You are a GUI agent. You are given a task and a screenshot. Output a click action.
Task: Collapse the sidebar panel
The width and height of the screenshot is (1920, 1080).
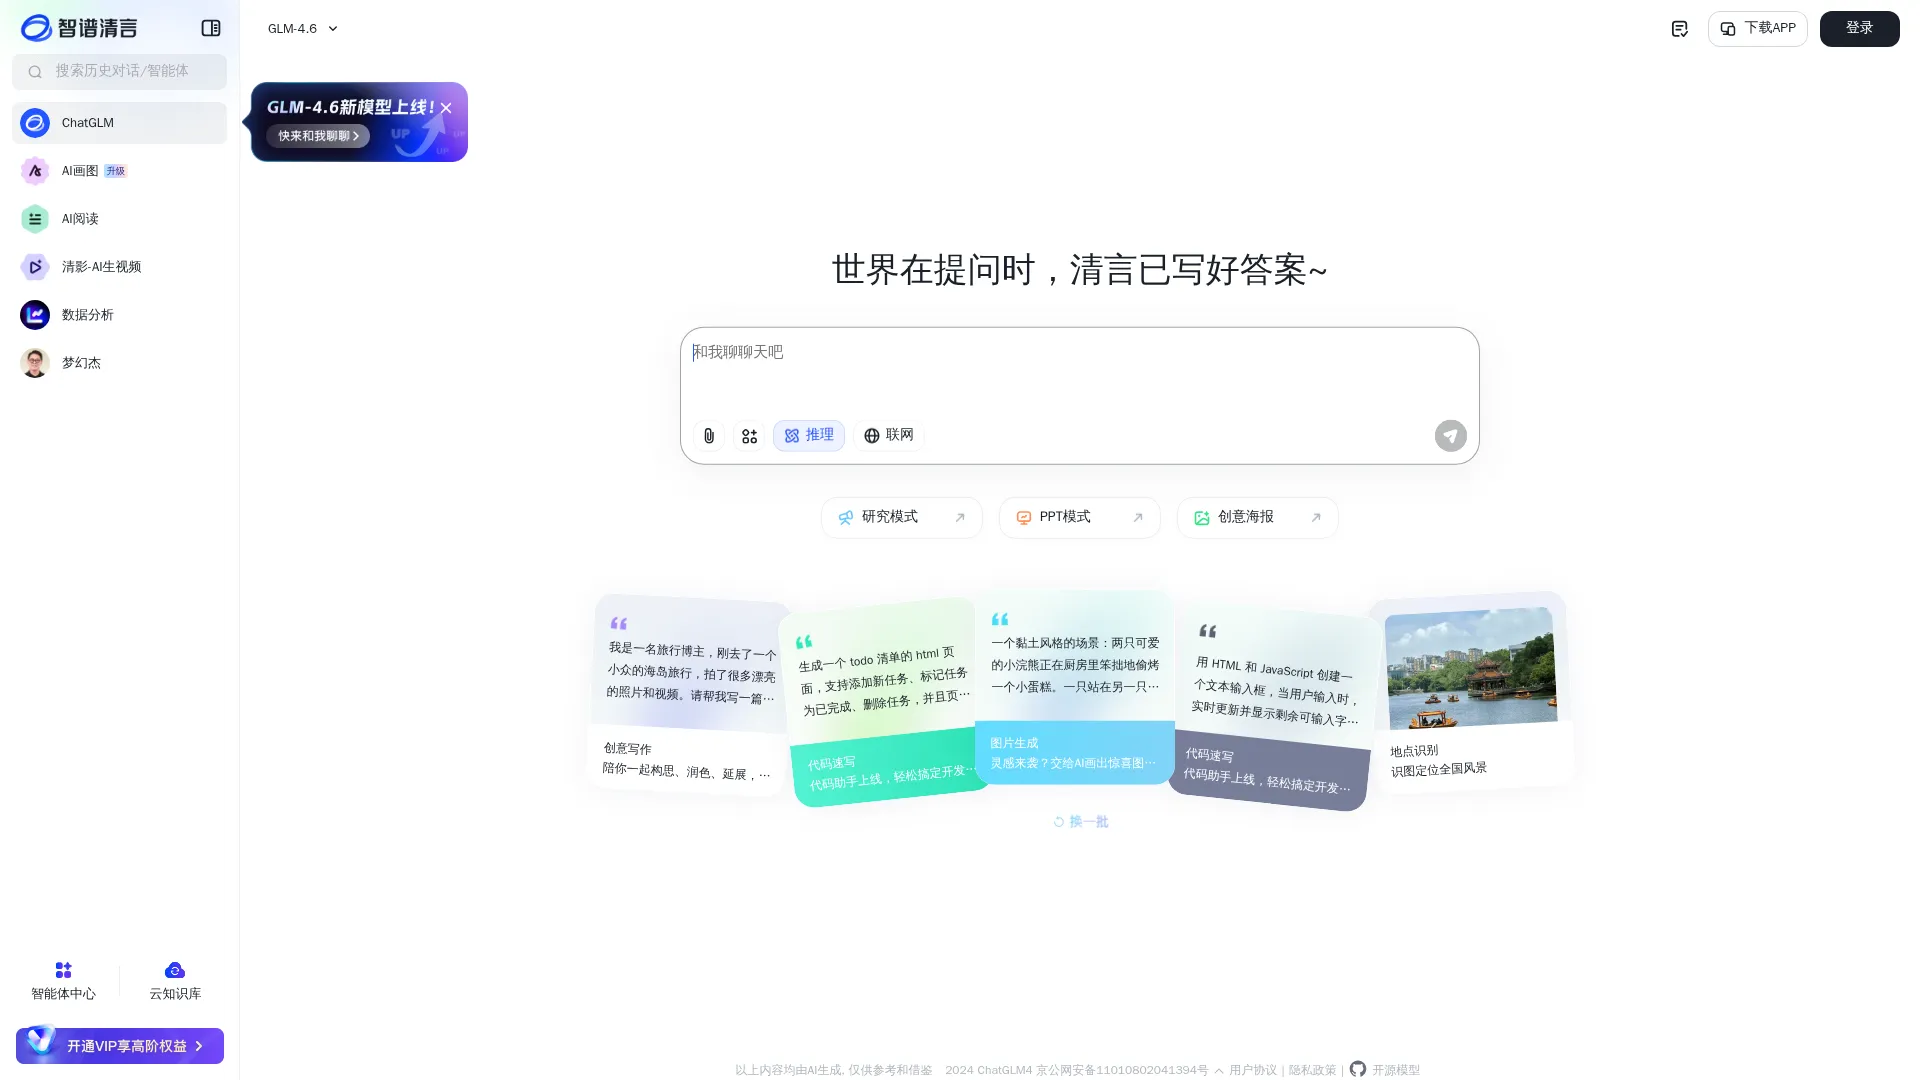click(x=211, y=28)
